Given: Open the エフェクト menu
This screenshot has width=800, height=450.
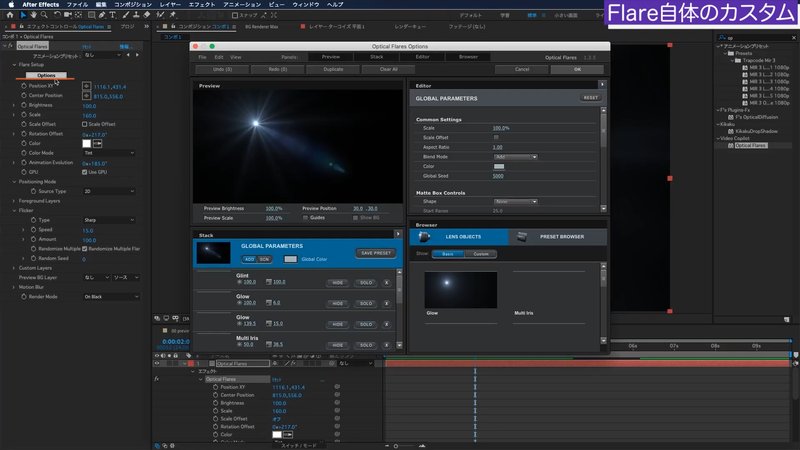Looking at the screenshot, I should 202,4.
